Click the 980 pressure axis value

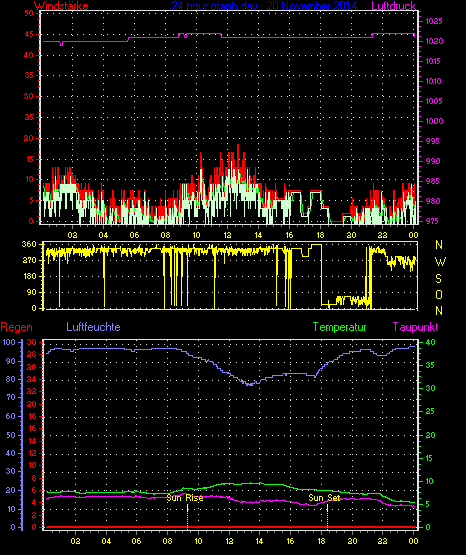coord(433,201)
